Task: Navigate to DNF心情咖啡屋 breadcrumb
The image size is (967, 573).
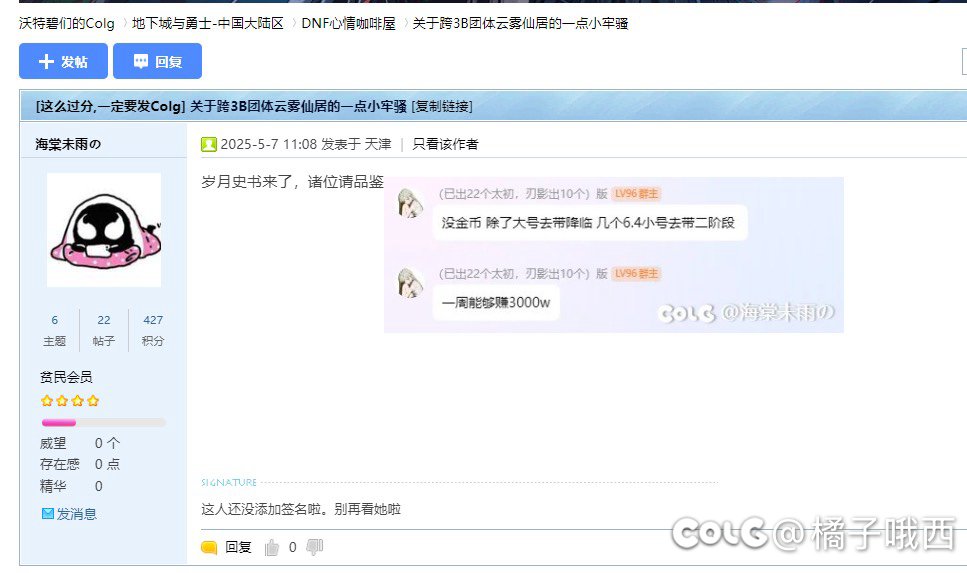Action: [348, 23]
